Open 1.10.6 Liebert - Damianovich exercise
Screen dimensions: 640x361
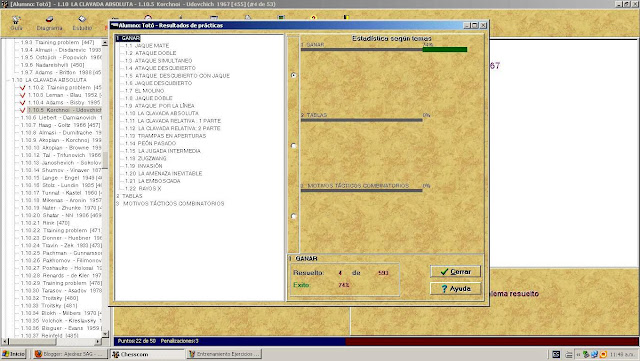(61, 118)
